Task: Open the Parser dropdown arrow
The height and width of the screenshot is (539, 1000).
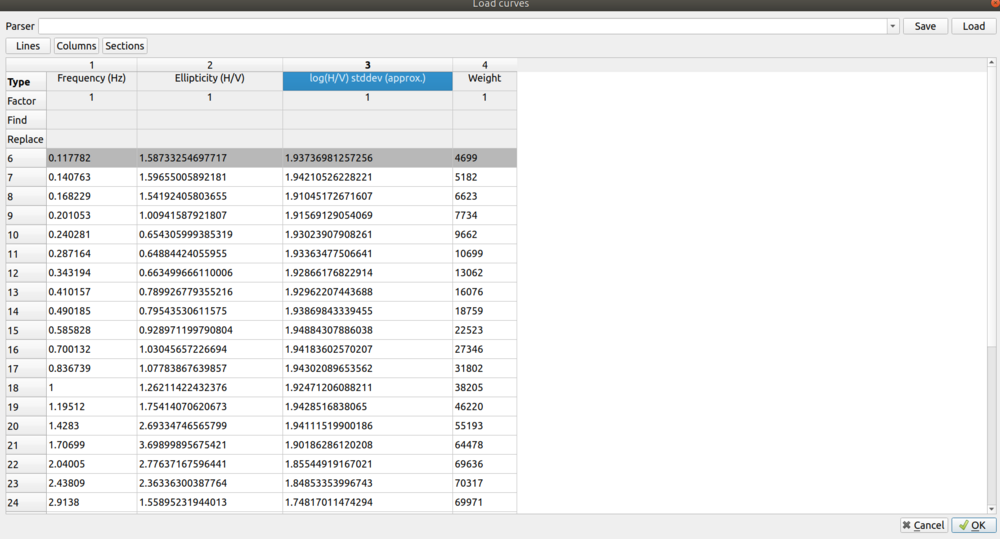Action: pyautogui.click(x=892, y=26)
